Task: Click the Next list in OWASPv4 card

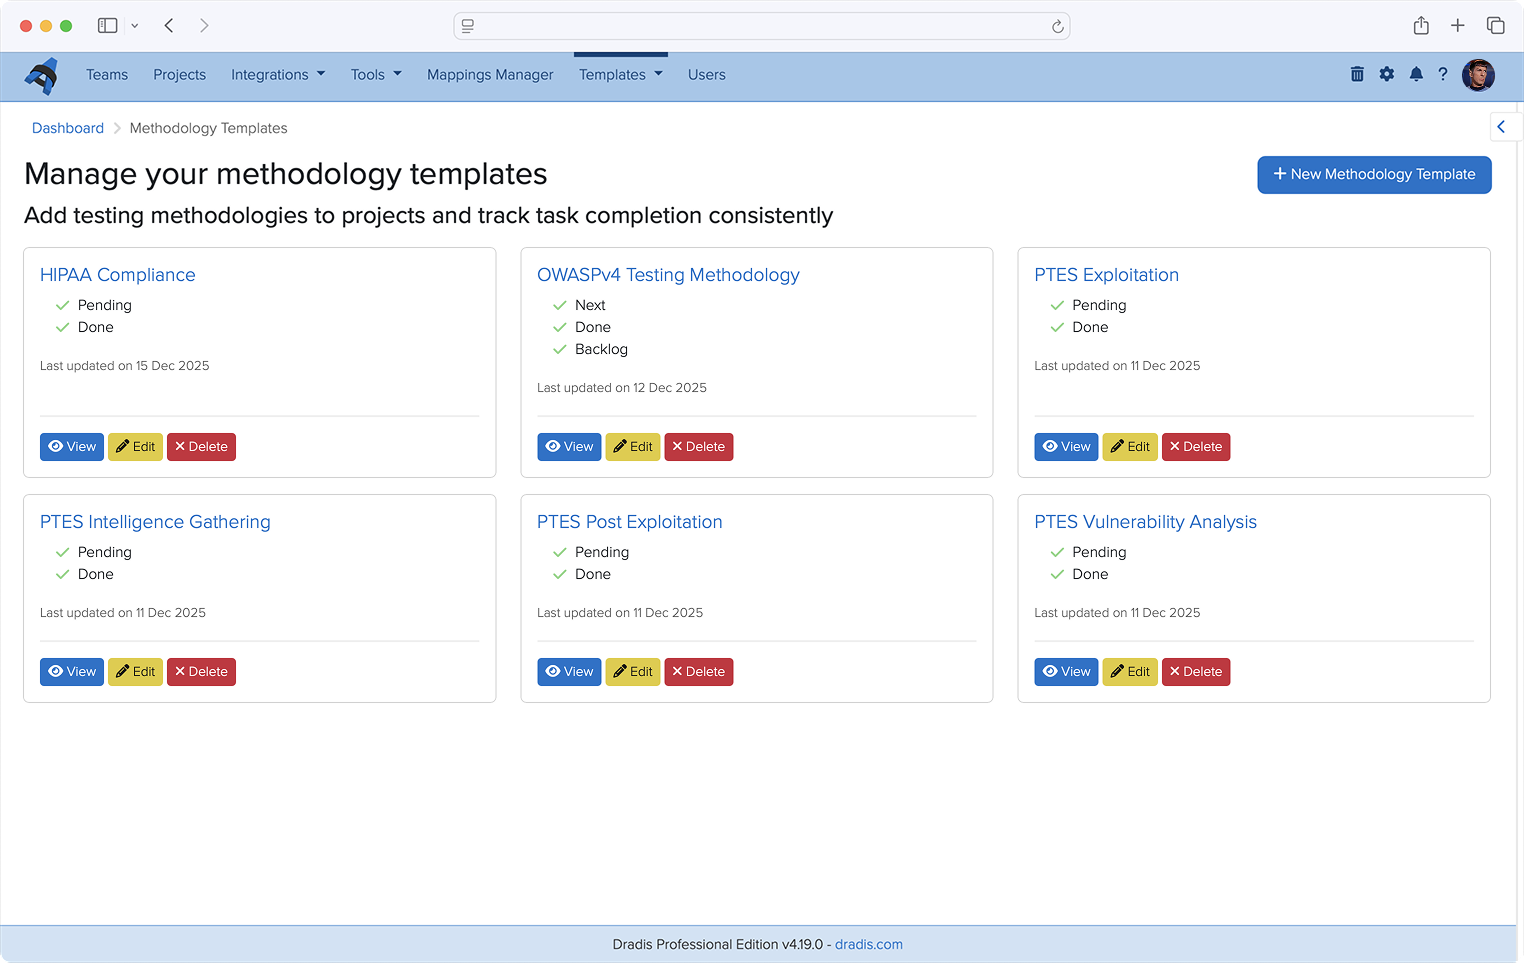Action: 590,305
